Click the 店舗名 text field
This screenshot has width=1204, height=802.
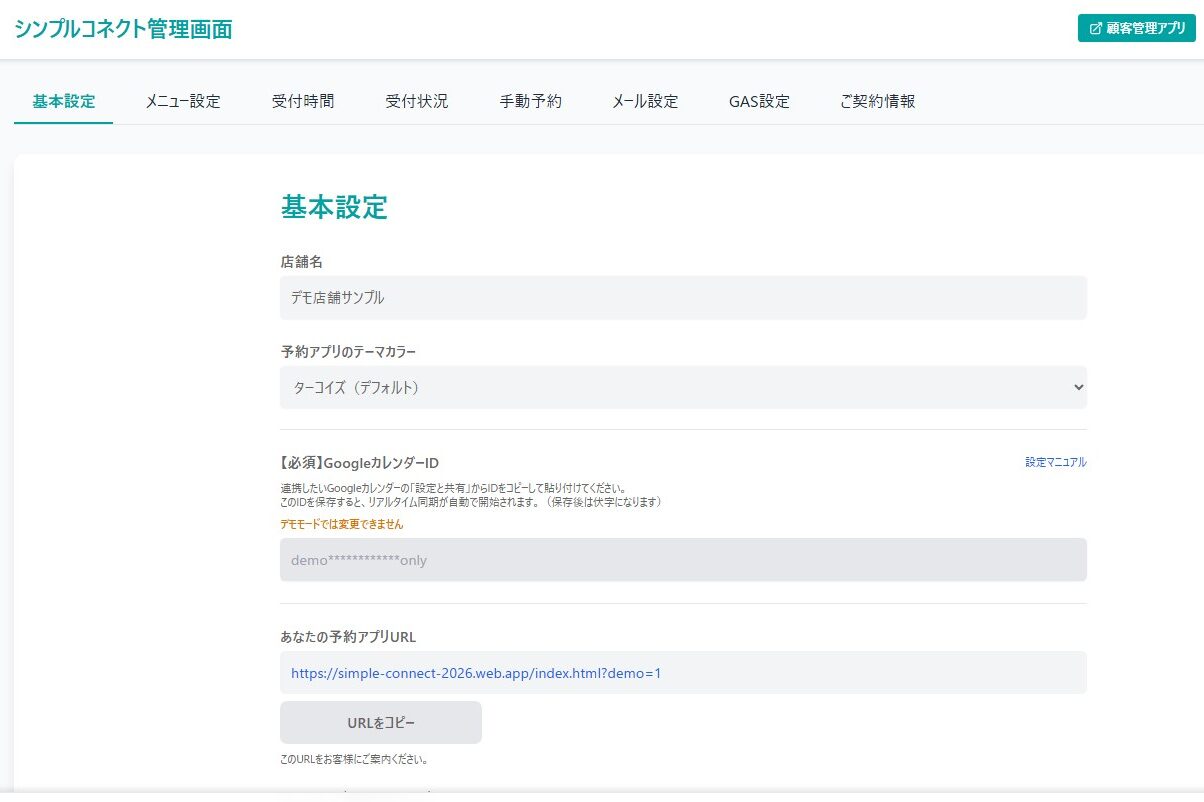tap(683, 298)
